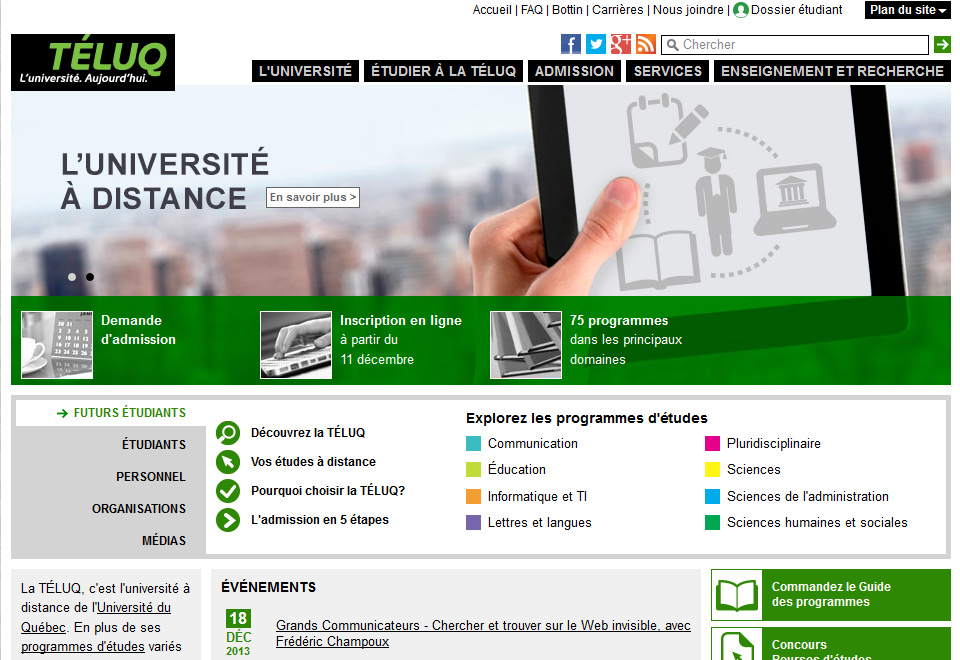Click the magnifier icon inside search box
Viewport: 960px width, 660px height.
tap(672, 45)
